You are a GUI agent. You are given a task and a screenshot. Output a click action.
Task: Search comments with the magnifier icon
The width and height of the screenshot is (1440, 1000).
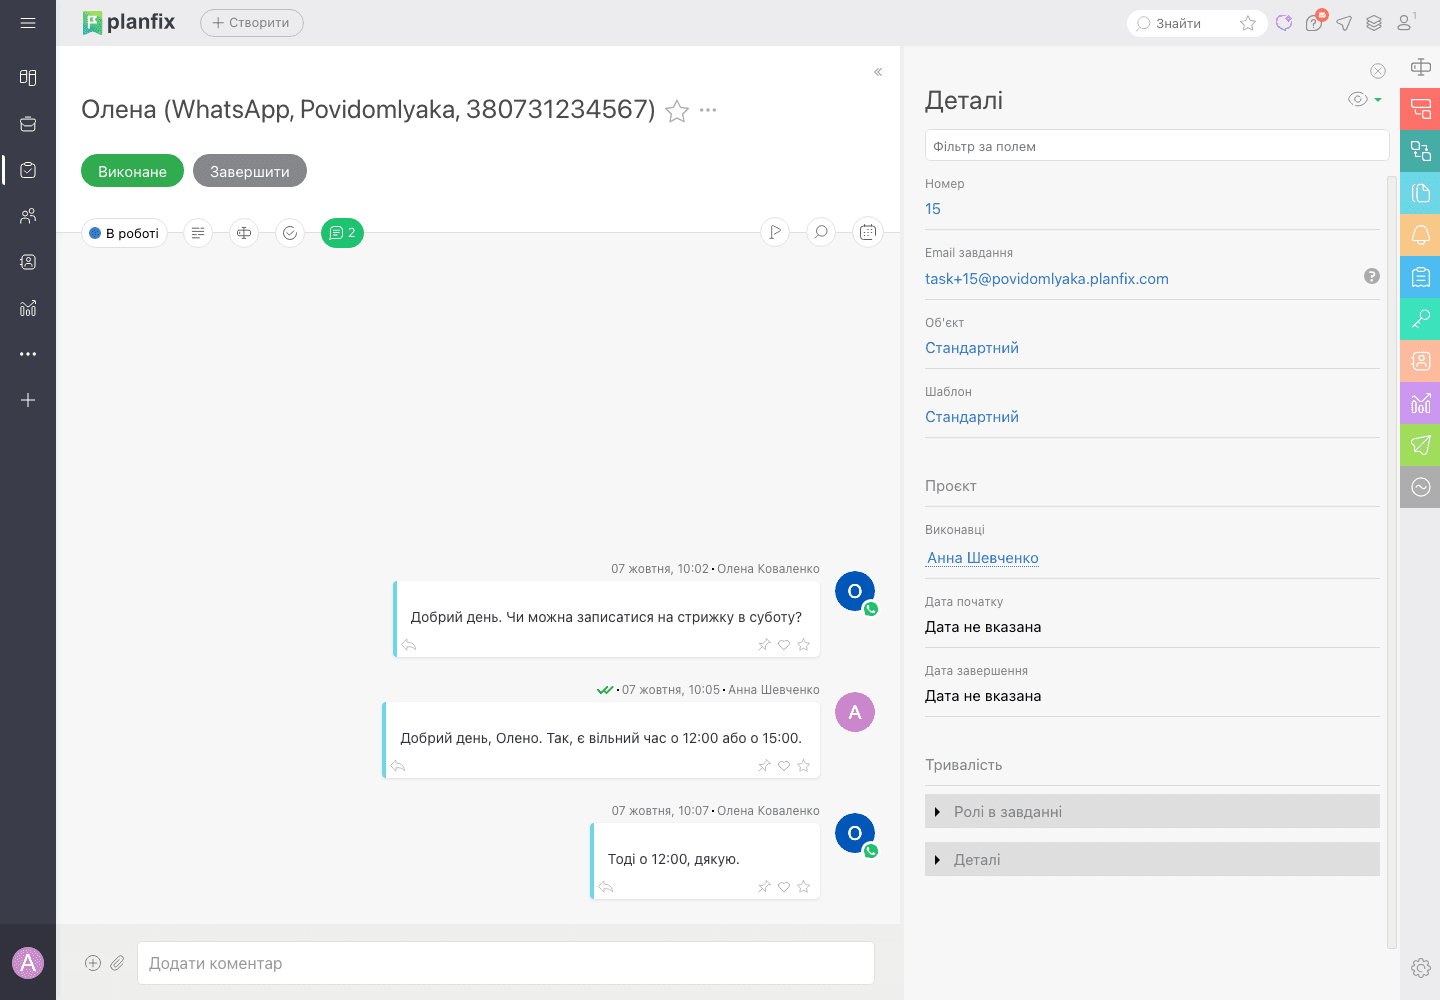pos(821,233)
